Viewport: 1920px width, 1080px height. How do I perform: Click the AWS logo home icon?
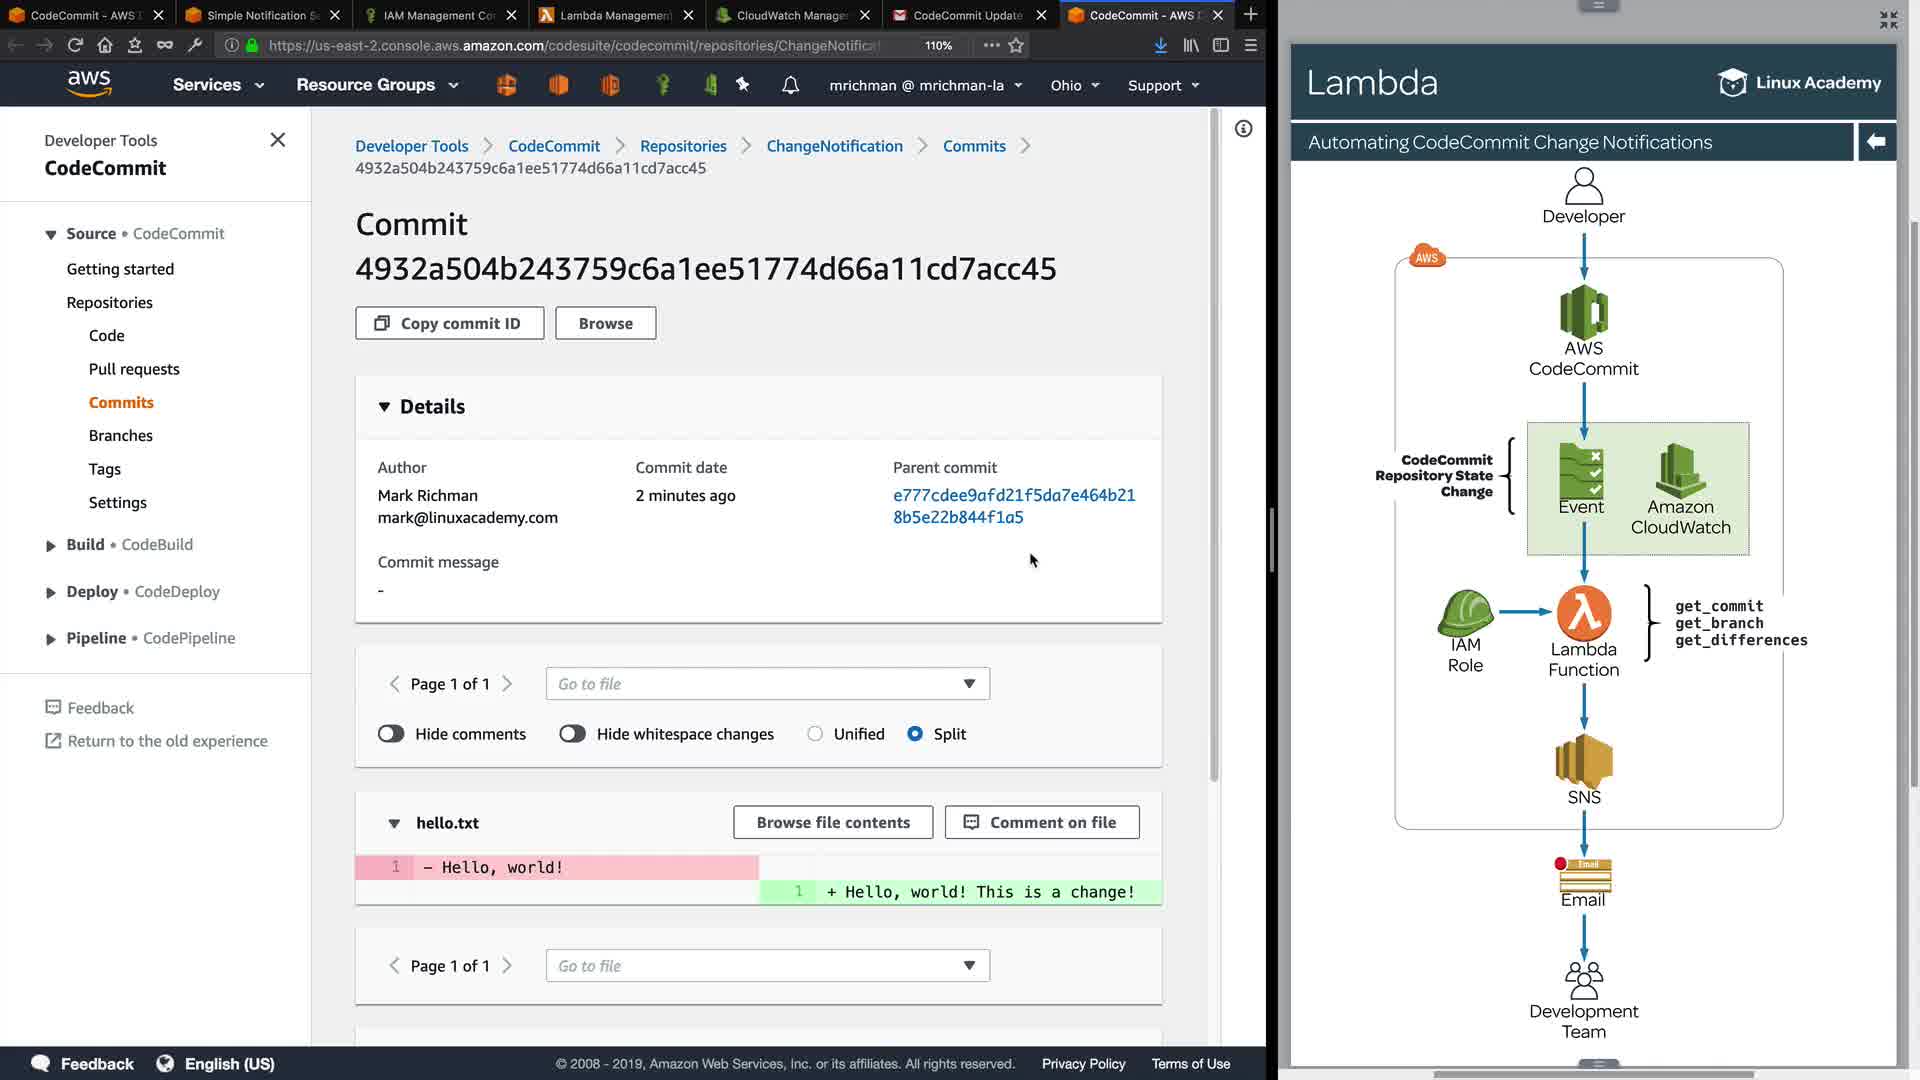click(89, 84)
